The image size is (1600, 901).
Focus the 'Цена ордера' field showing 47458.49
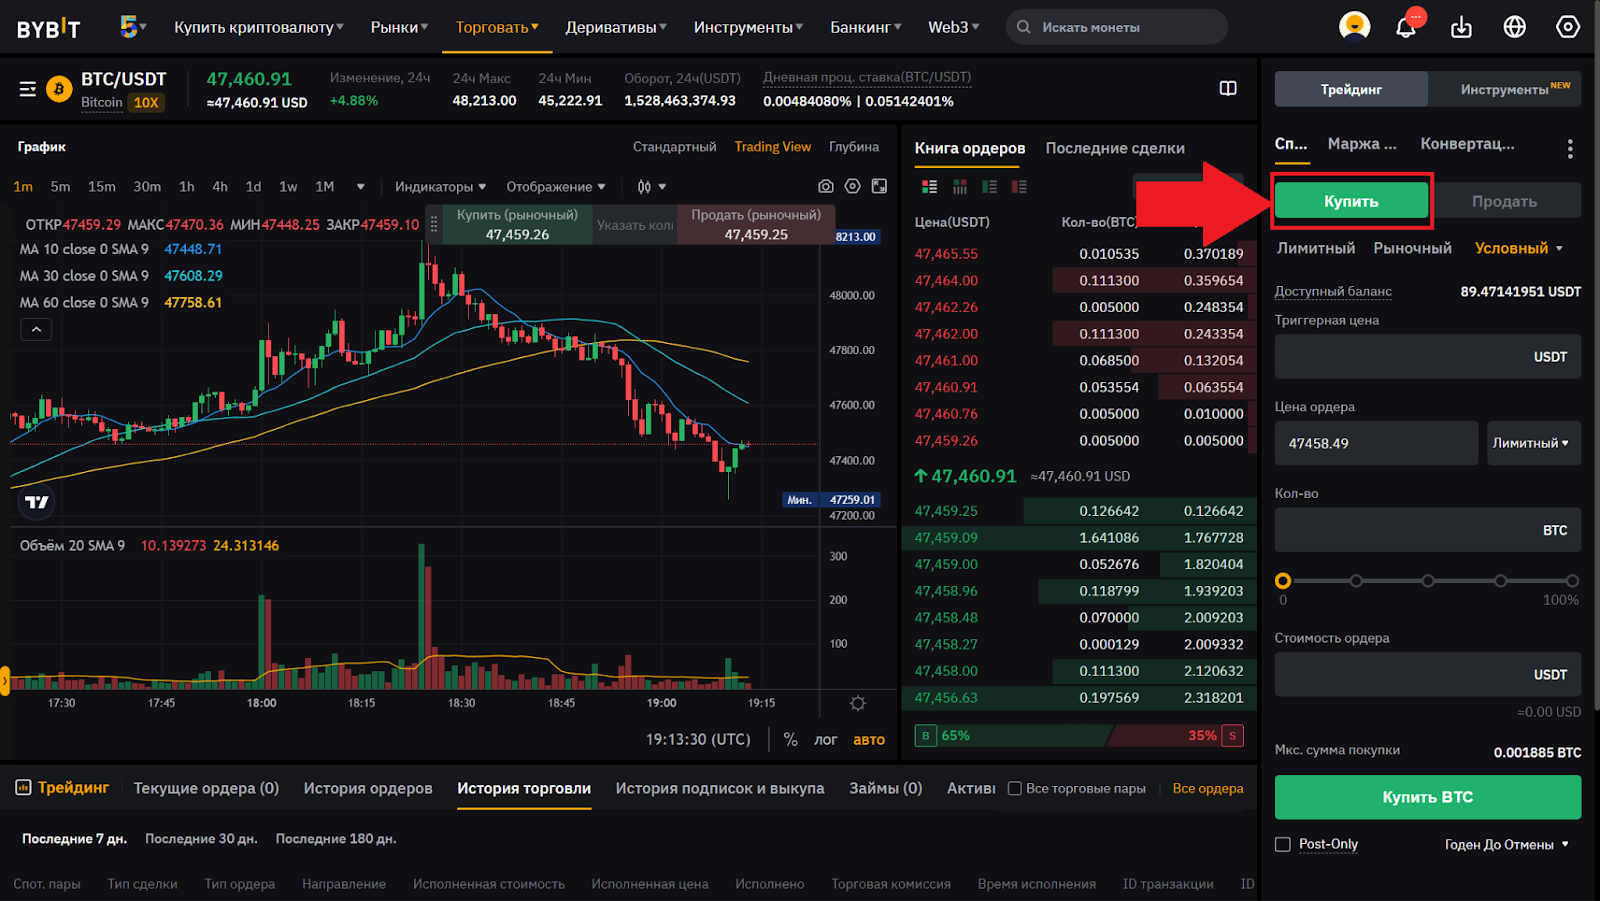[1376, 443]
